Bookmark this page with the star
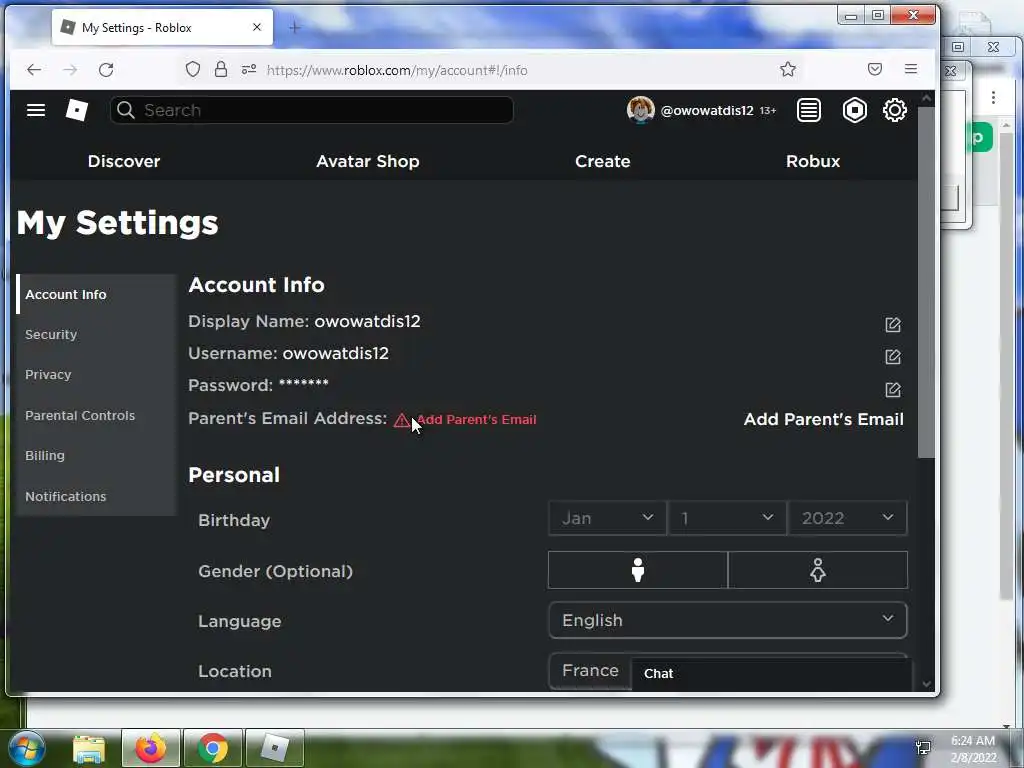1024x768 pixels. pos(788,69)
